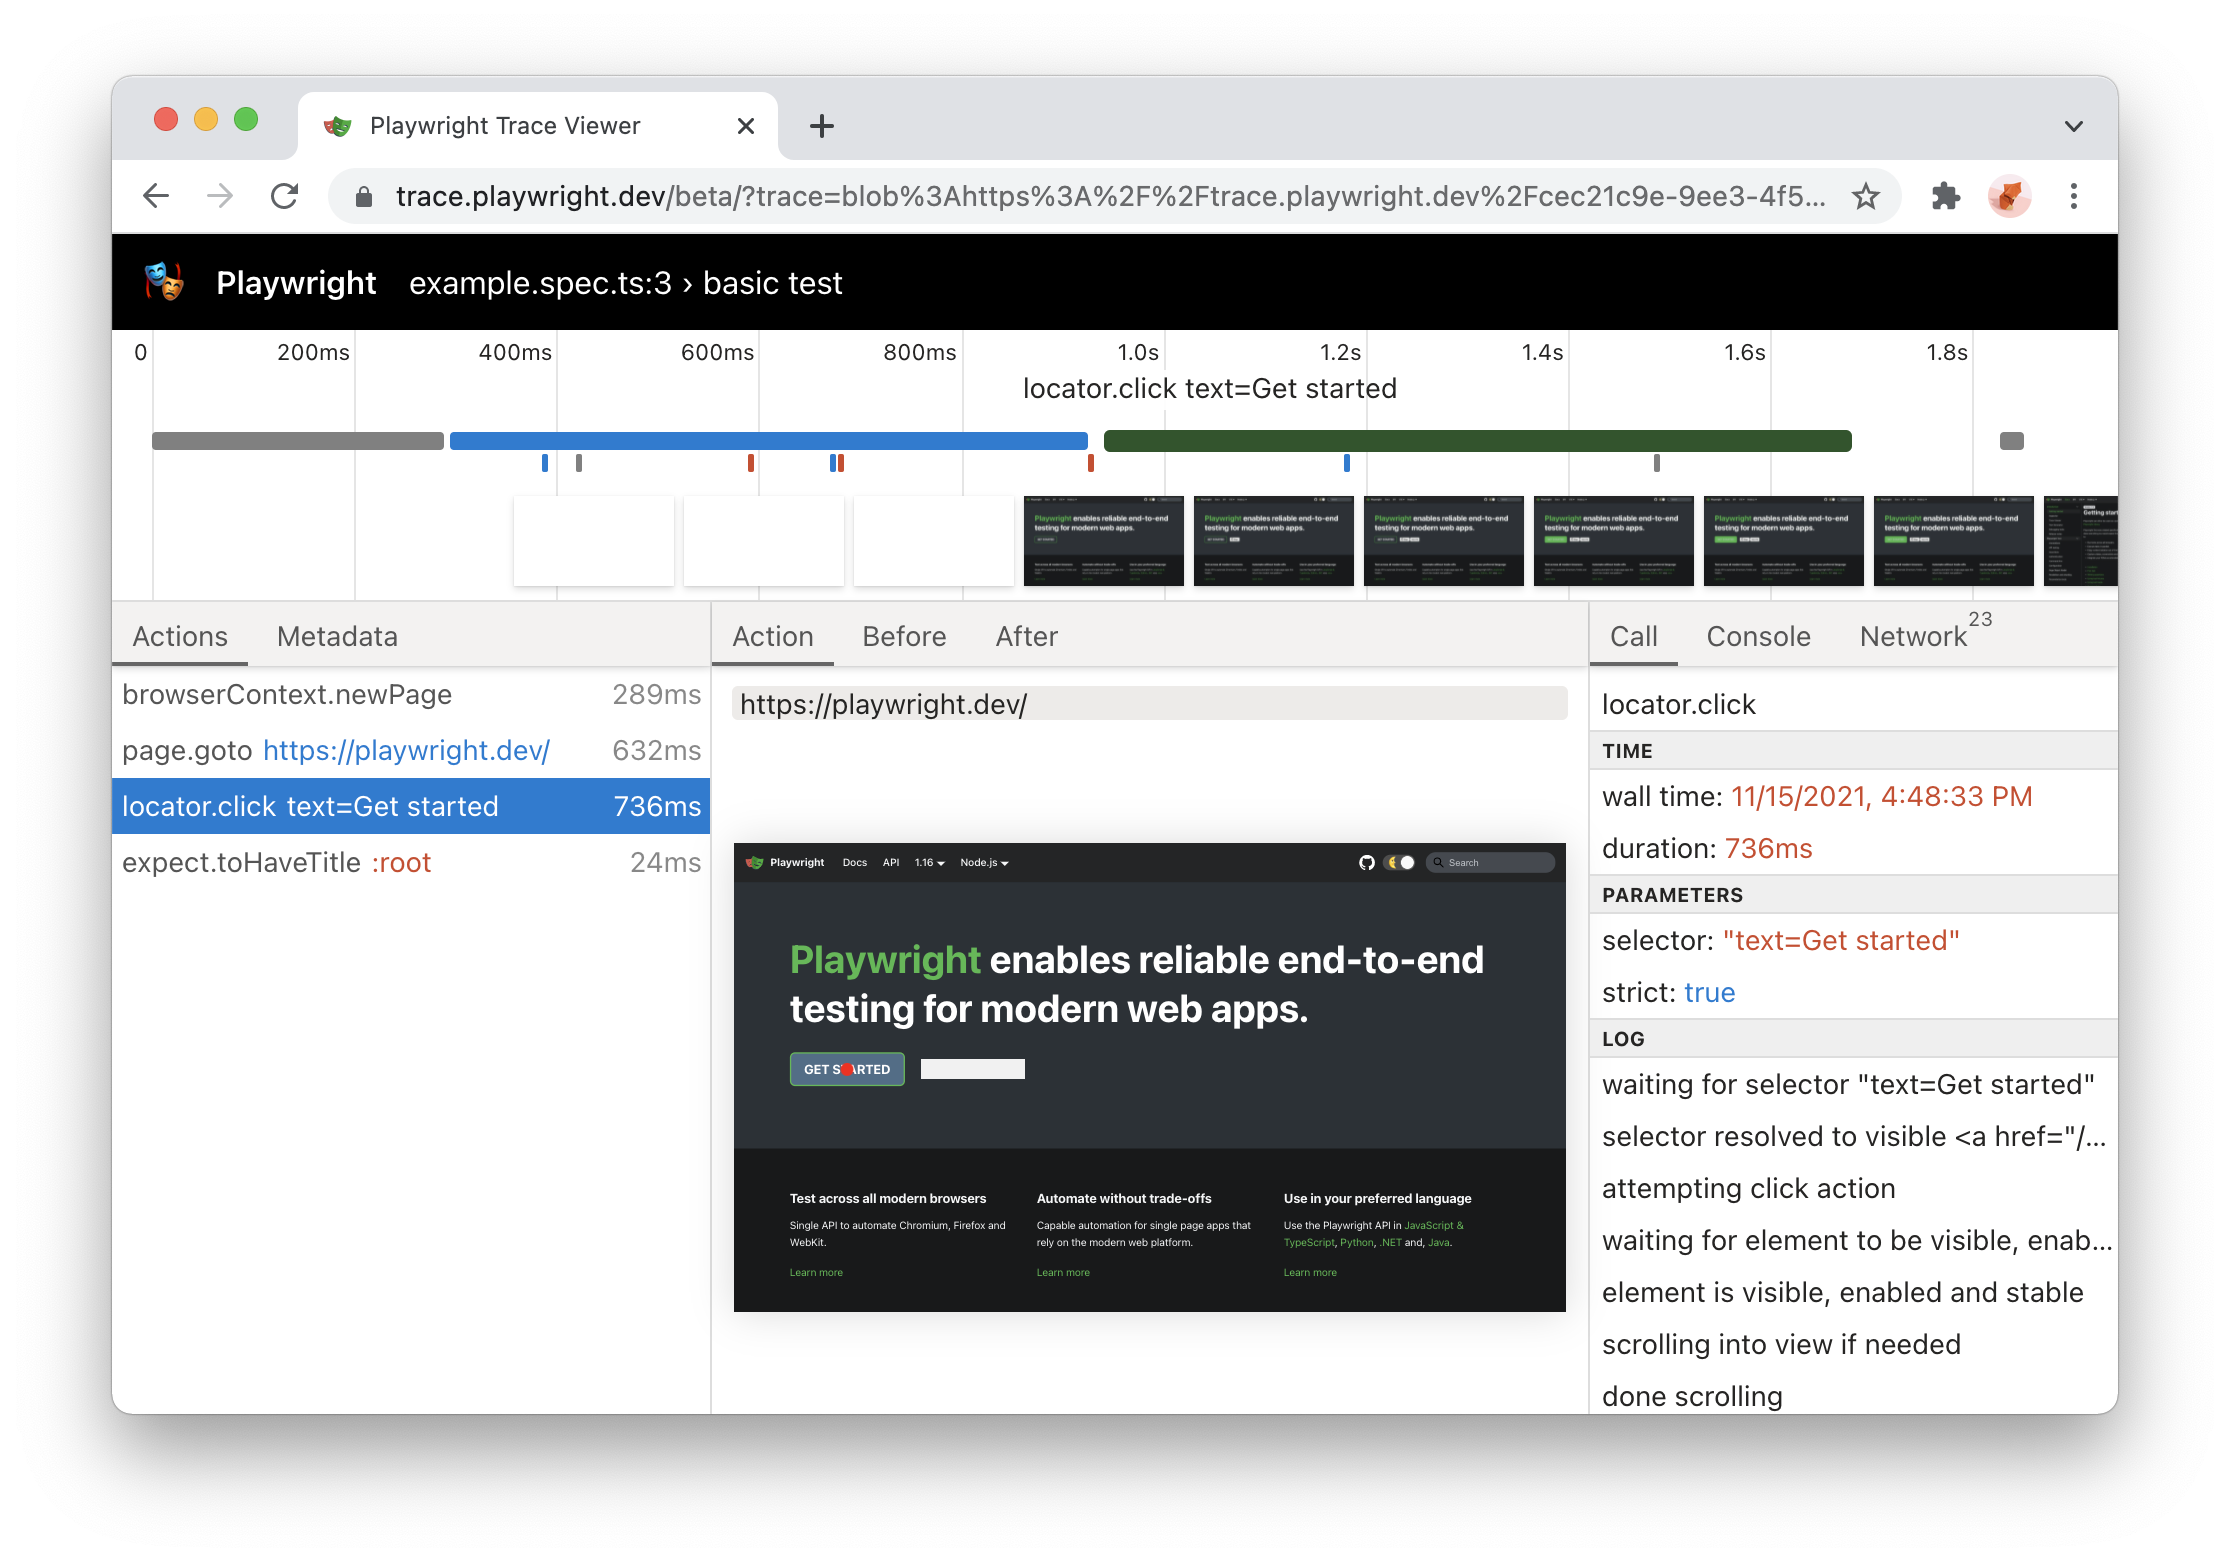2230x1562 pixels.
Task: Click the duration value 736ms in Call panel
Action: click(x=1769, y=849)
